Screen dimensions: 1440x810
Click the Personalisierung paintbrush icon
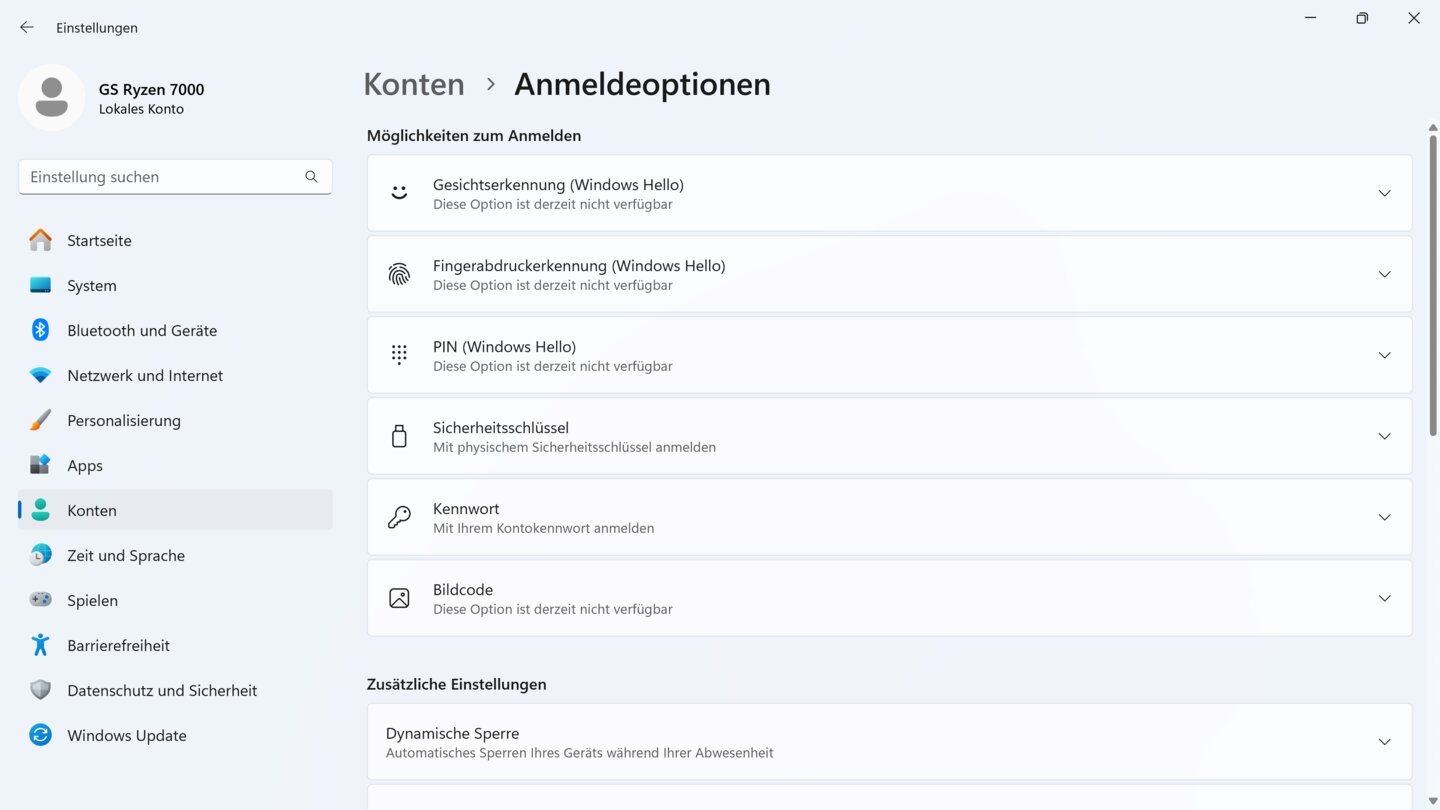(40, 420)
